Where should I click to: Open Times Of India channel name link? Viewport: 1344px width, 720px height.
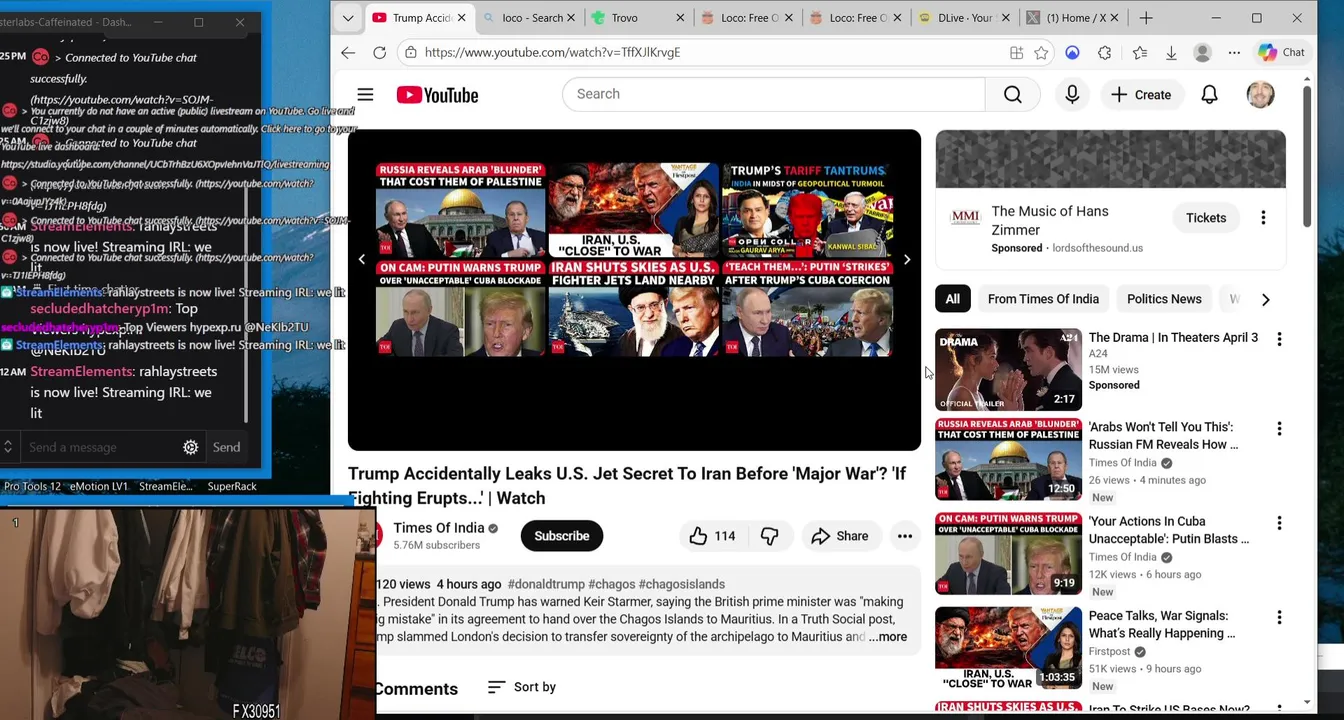[438, 528]
